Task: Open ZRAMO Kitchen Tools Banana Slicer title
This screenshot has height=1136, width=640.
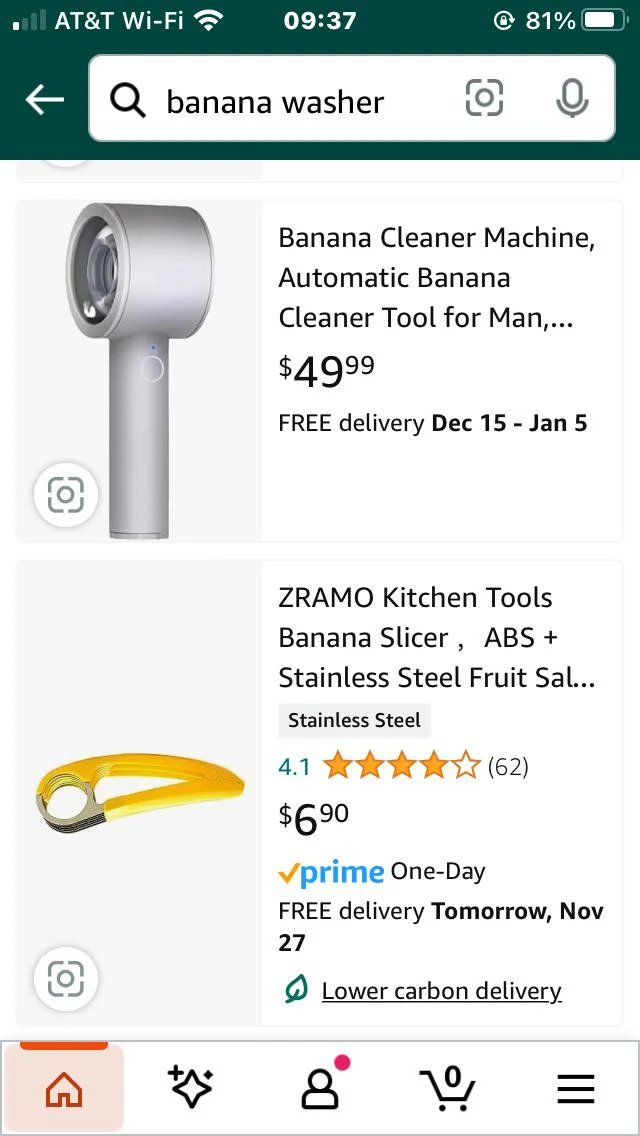Action: tap(437, 637)
